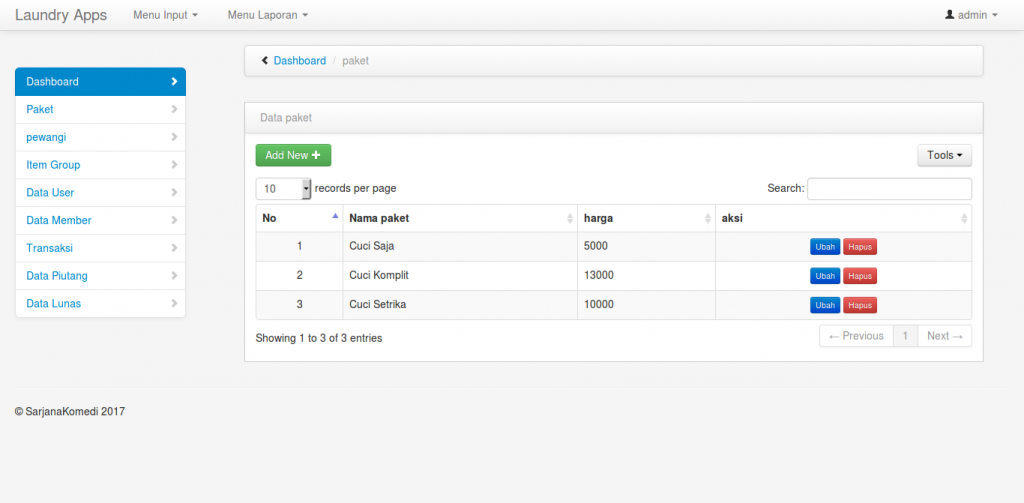Go to Next page
1024x503 pixels.
[x=945, y=336]
